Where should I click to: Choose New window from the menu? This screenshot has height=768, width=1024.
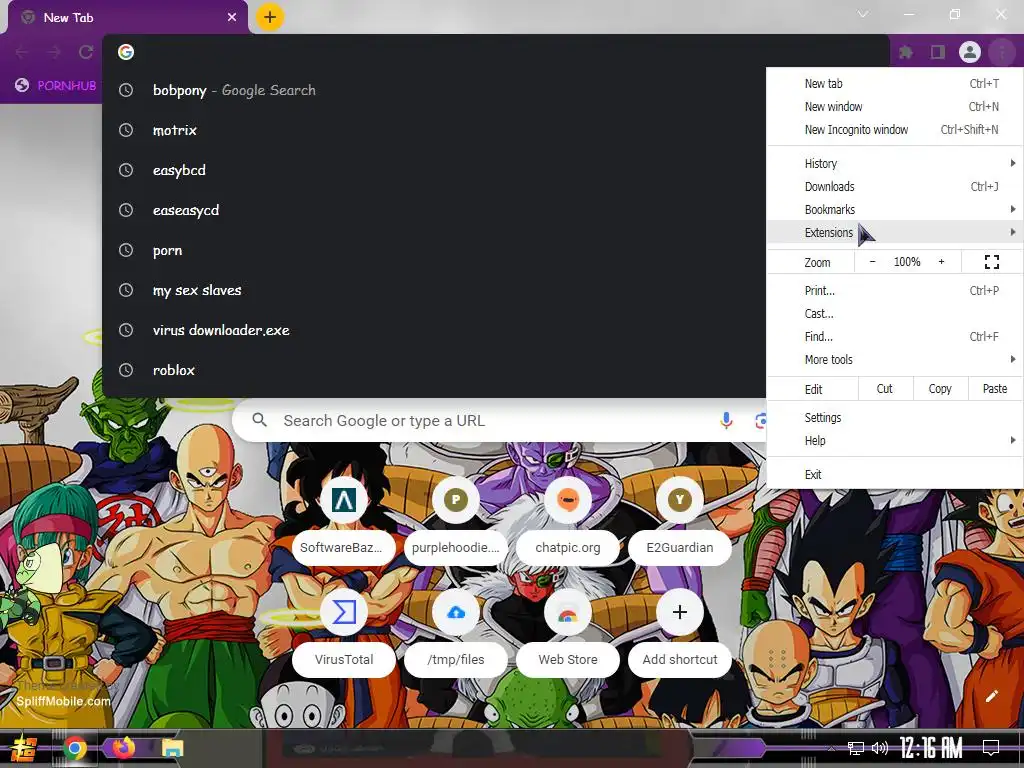[x=895, y=106]
